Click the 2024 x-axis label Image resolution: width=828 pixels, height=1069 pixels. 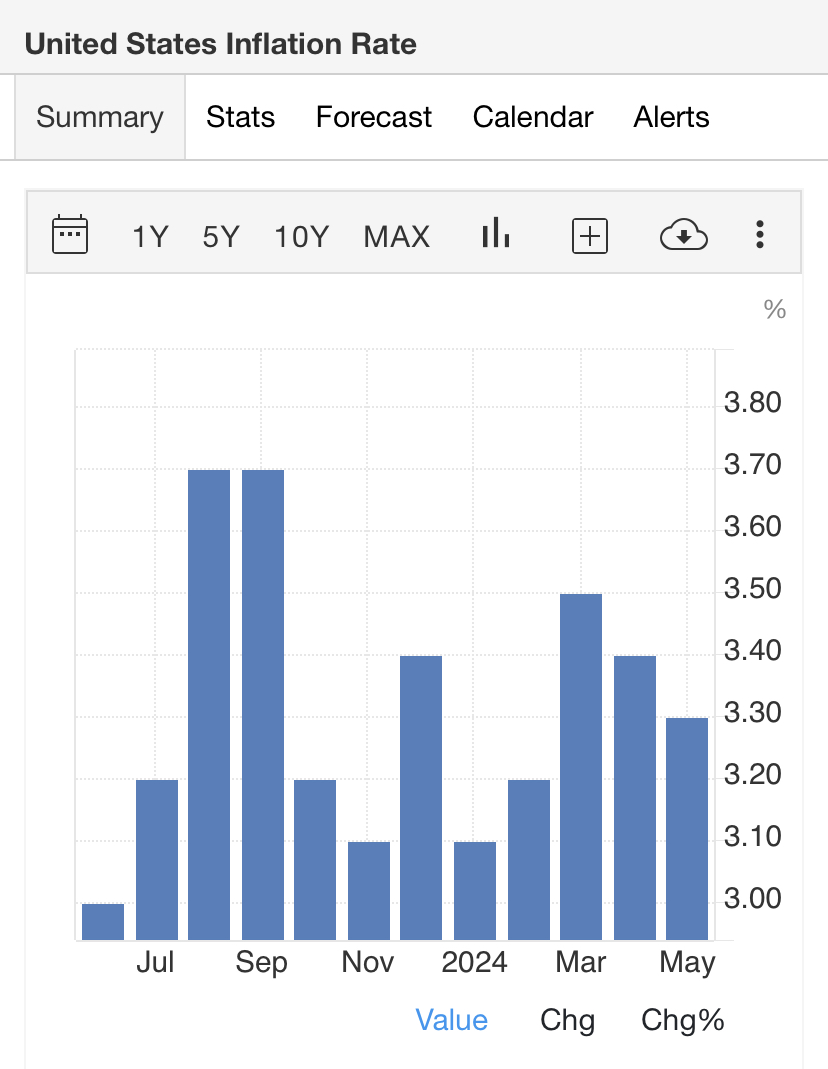[474, 963]
